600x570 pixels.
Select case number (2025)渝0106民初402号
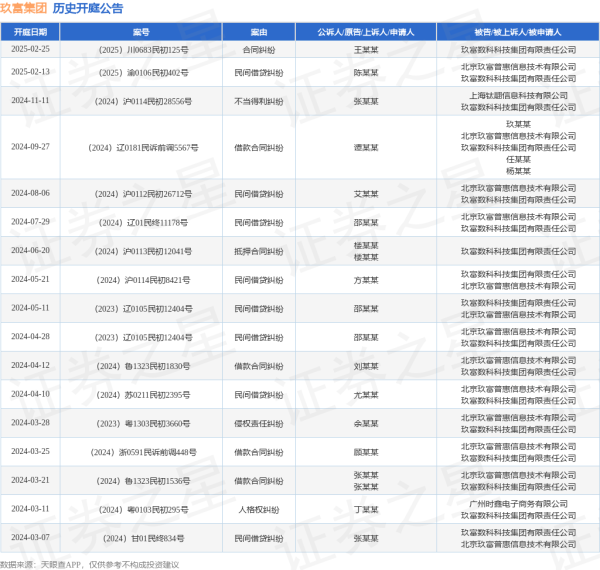click(143, 73)
